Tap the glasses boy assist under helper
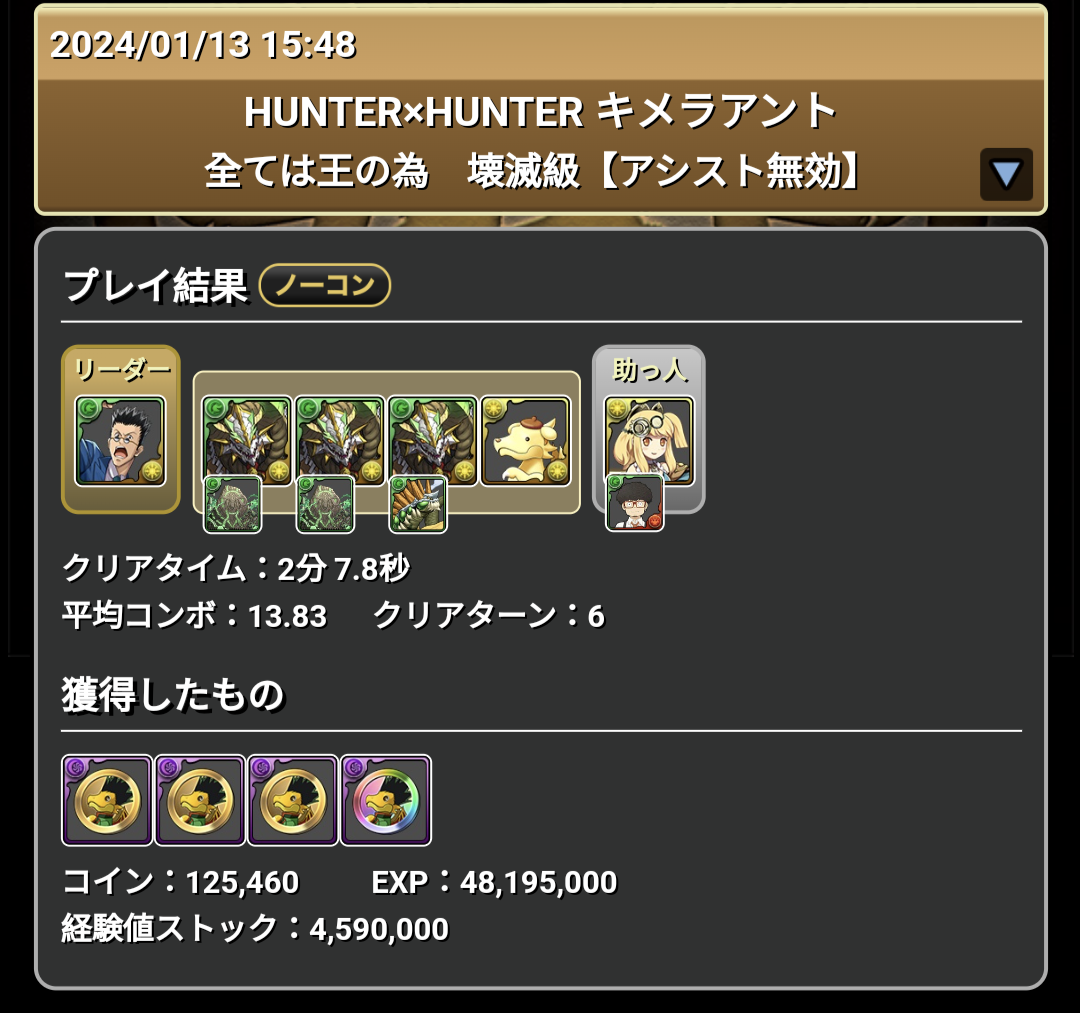 pos(634,503)
